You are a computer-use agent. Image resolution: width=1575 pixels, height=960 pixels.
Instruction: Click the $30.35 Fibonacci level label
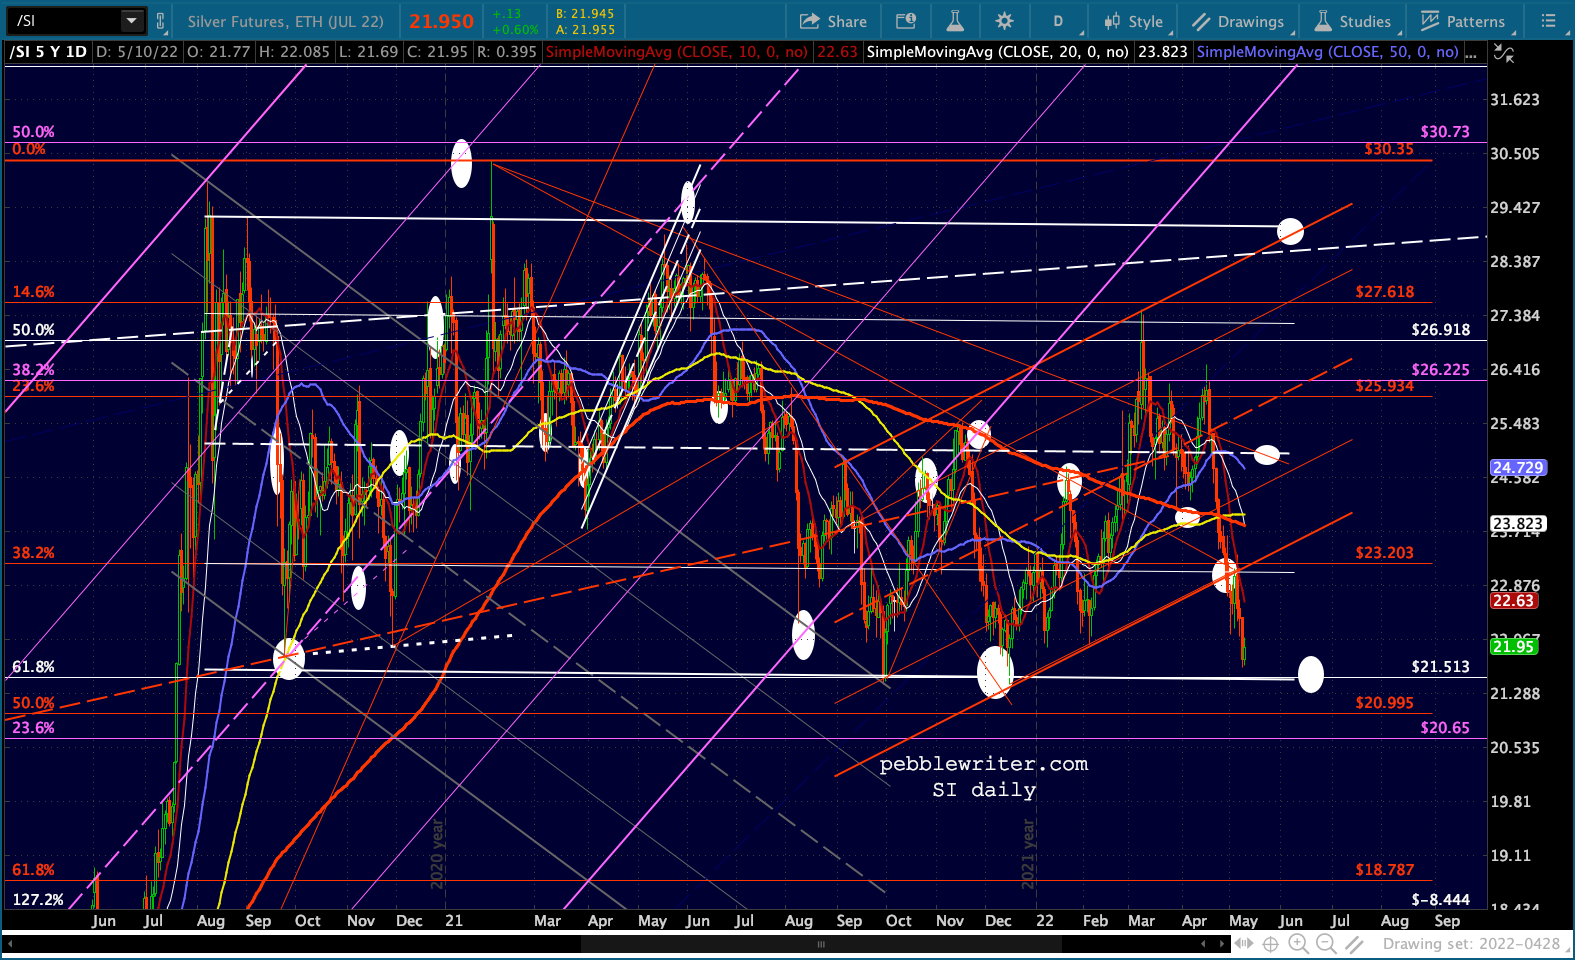(1389, 149)
